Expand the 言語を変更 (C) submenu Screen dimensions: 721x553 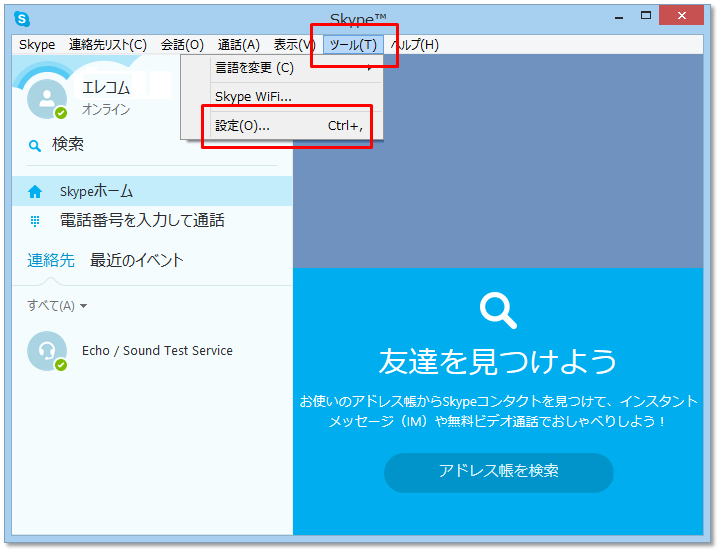[x=296, y=68]
